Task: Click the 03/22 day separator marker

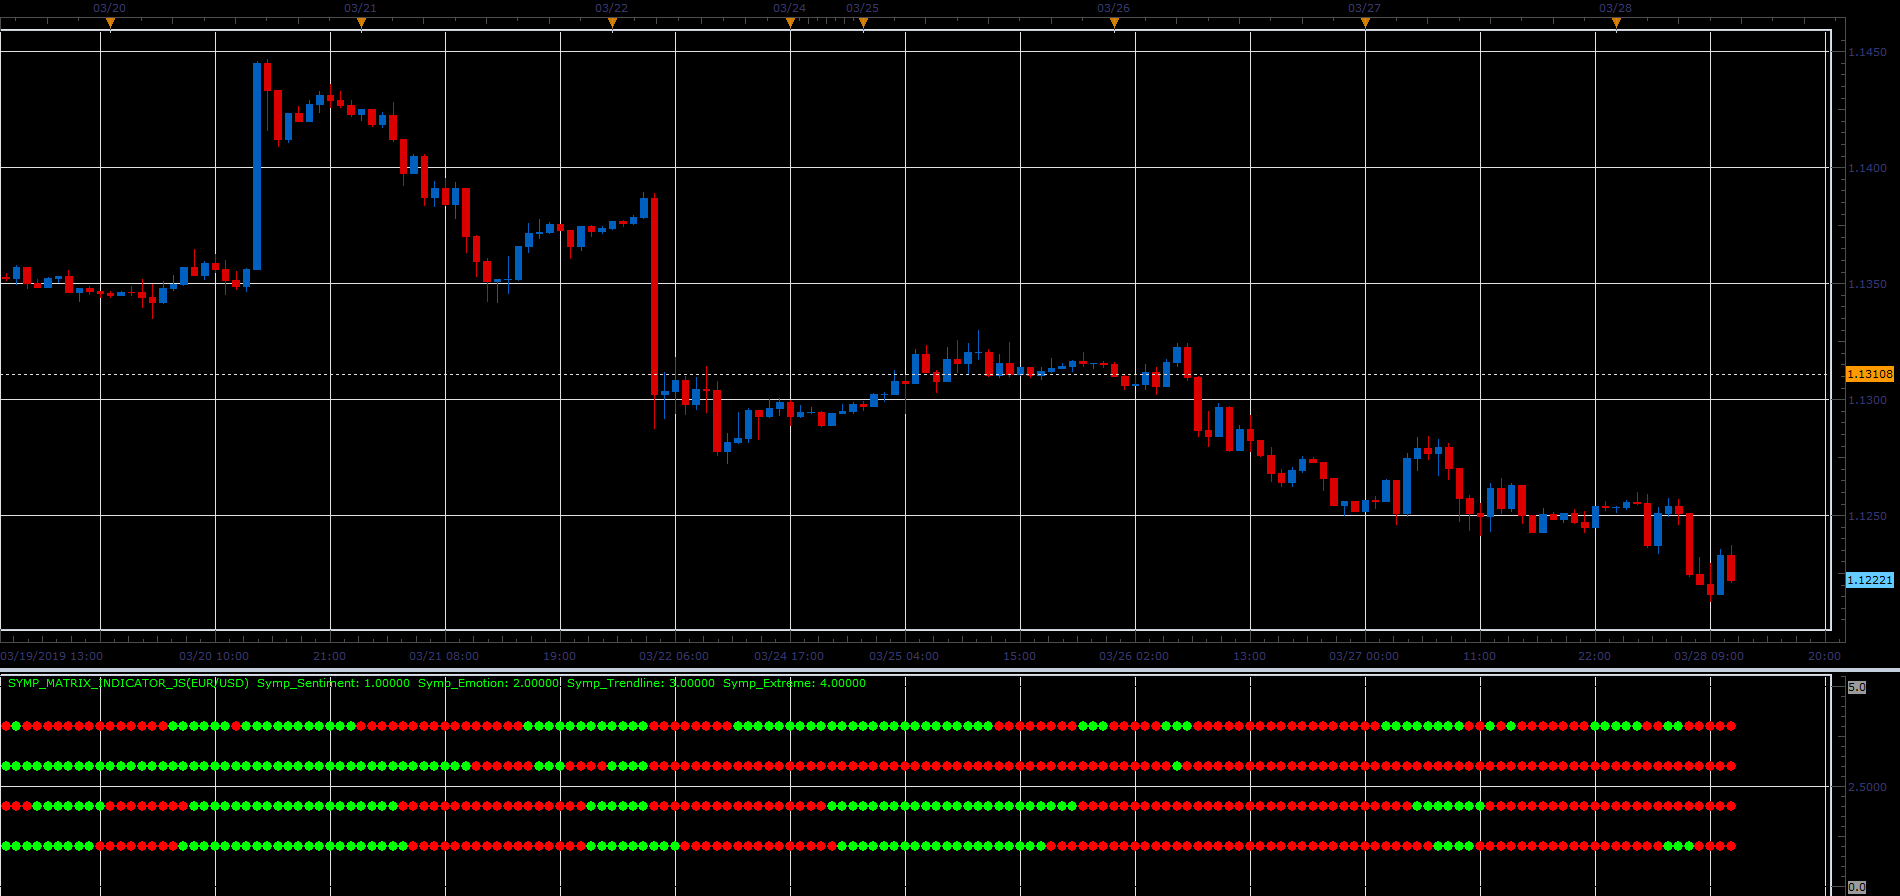Action: coord(612,23)
